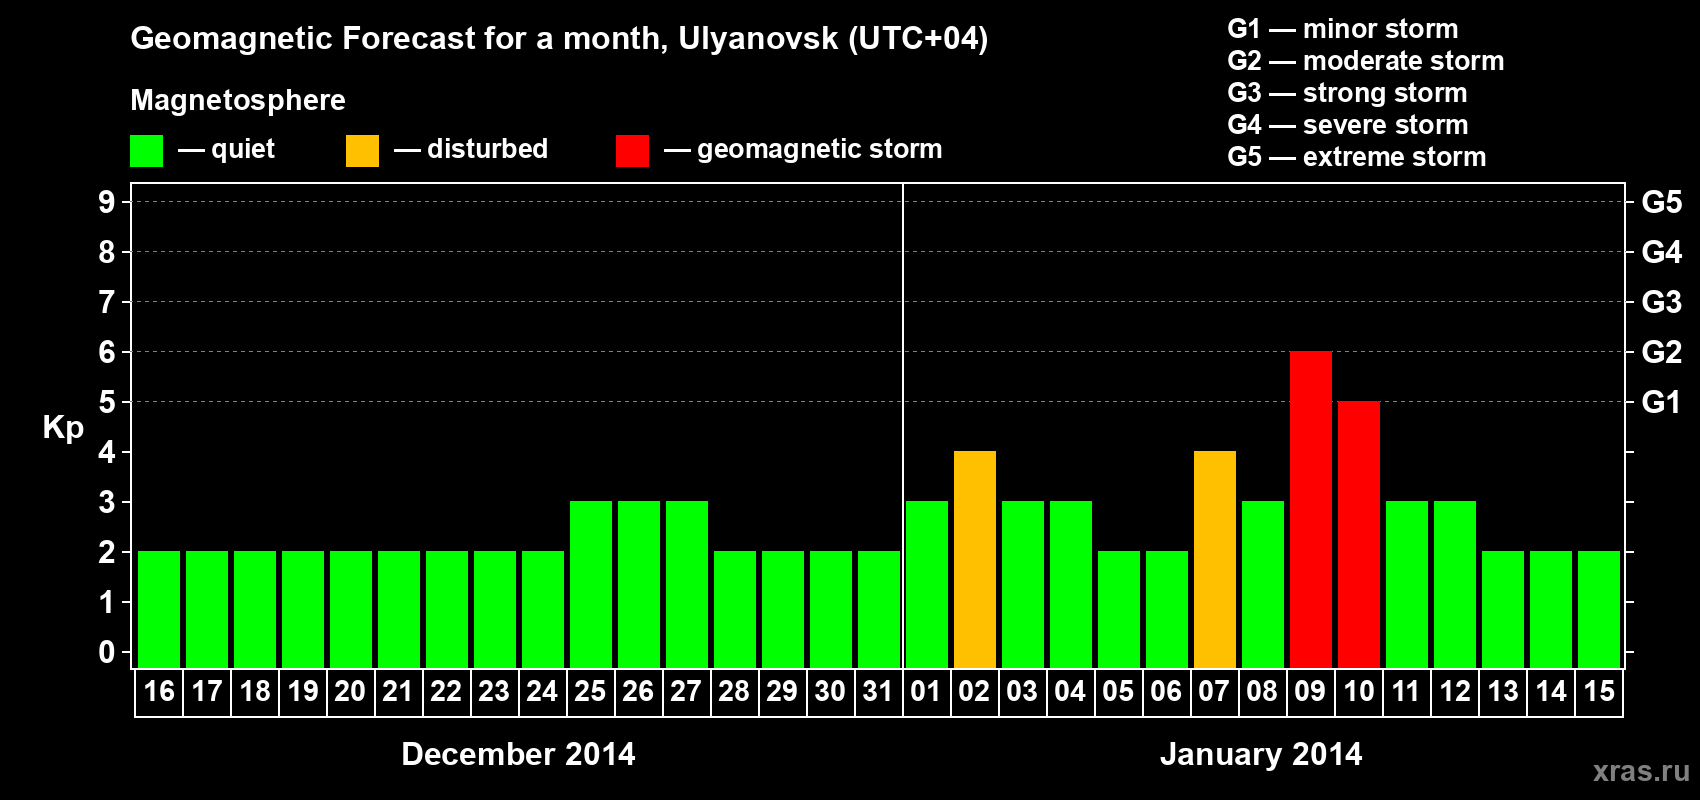The height and width of the screenshot is (800, 1700).
Task: Click the 'January 2014' month label
Action: click(x=1261, y=754)
